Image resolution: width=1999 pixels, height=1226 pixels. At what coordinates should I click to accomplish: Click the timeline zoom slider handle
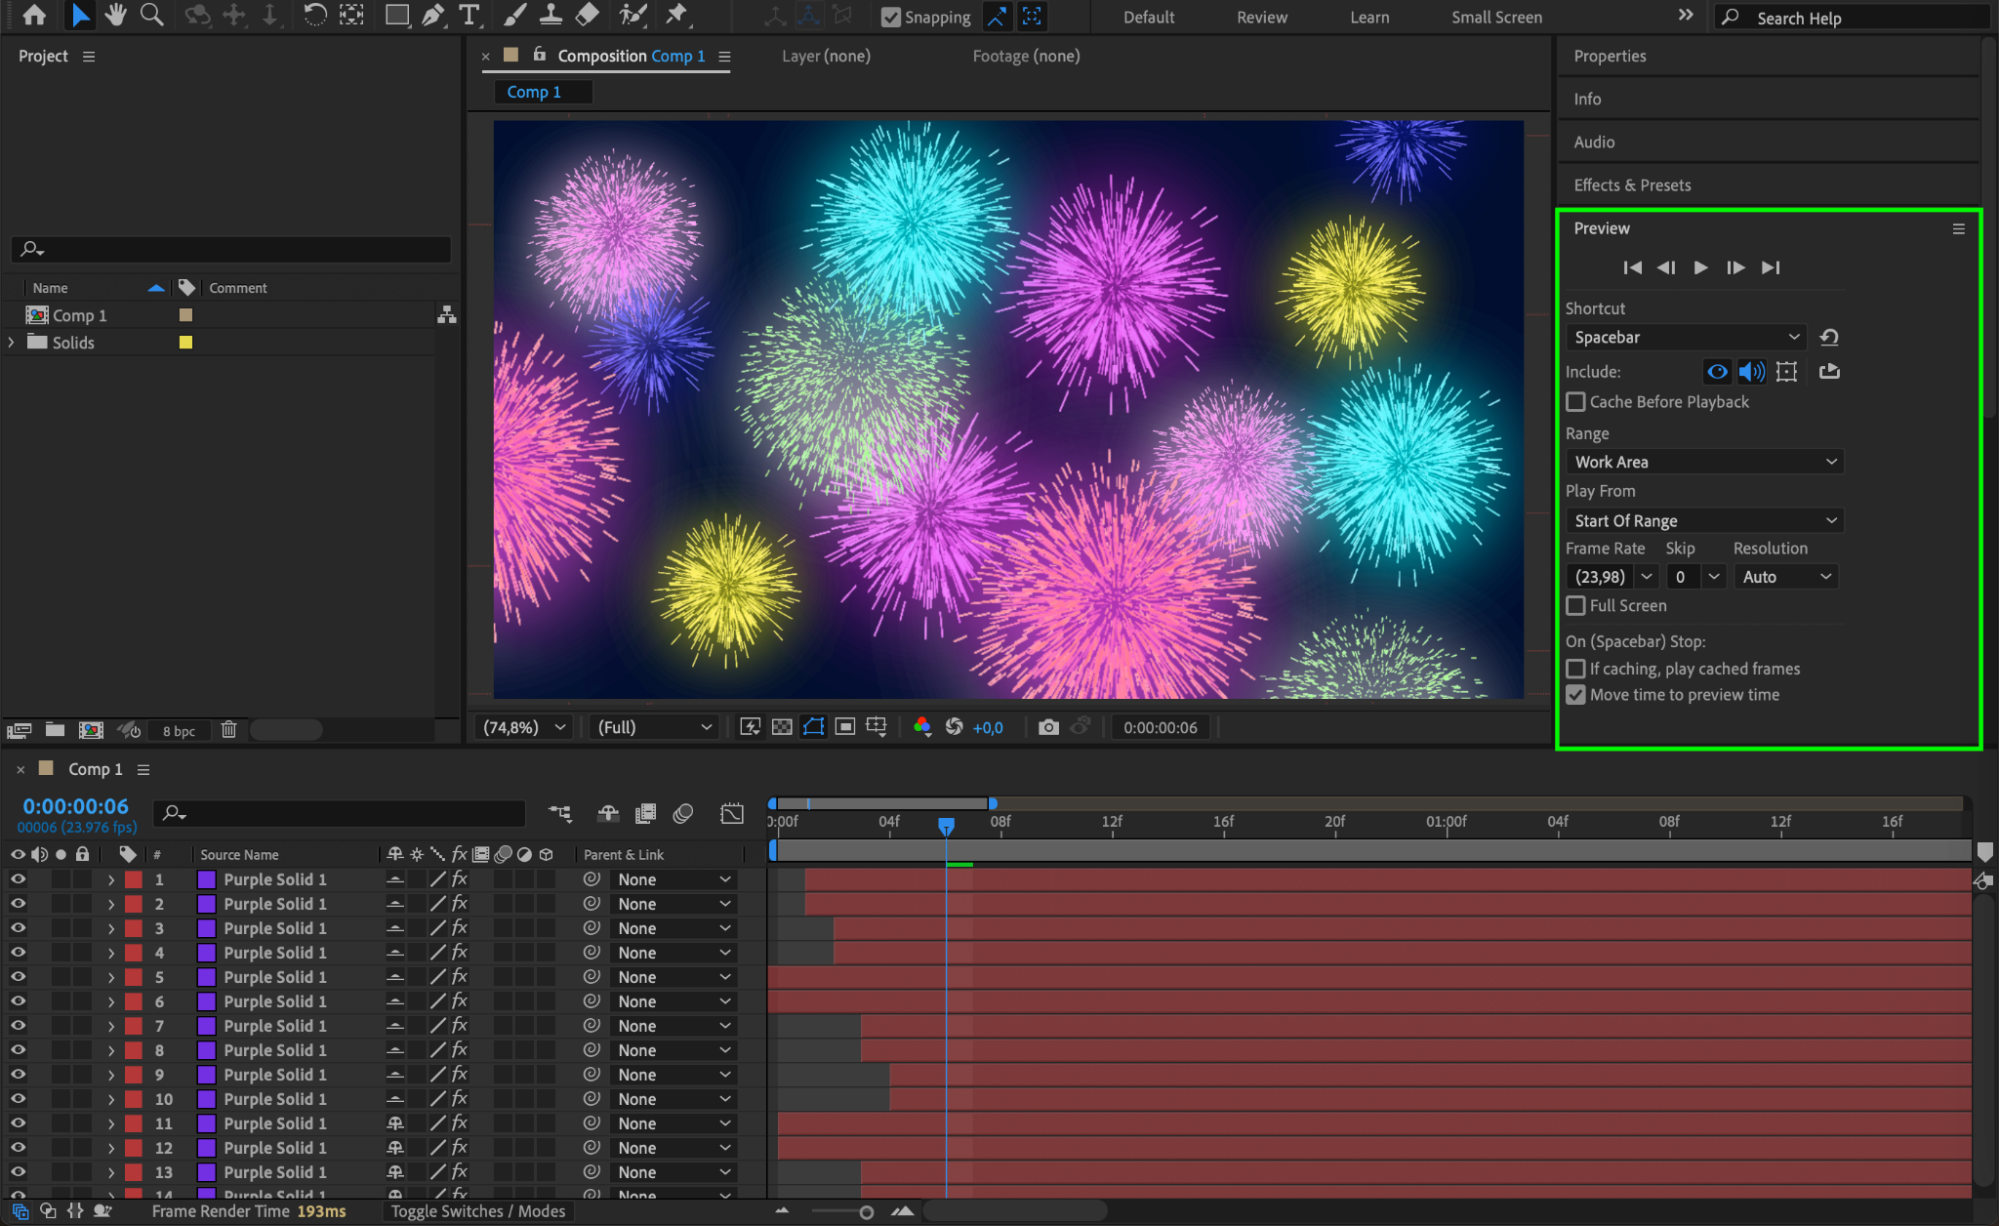[x=866, y=1212]
